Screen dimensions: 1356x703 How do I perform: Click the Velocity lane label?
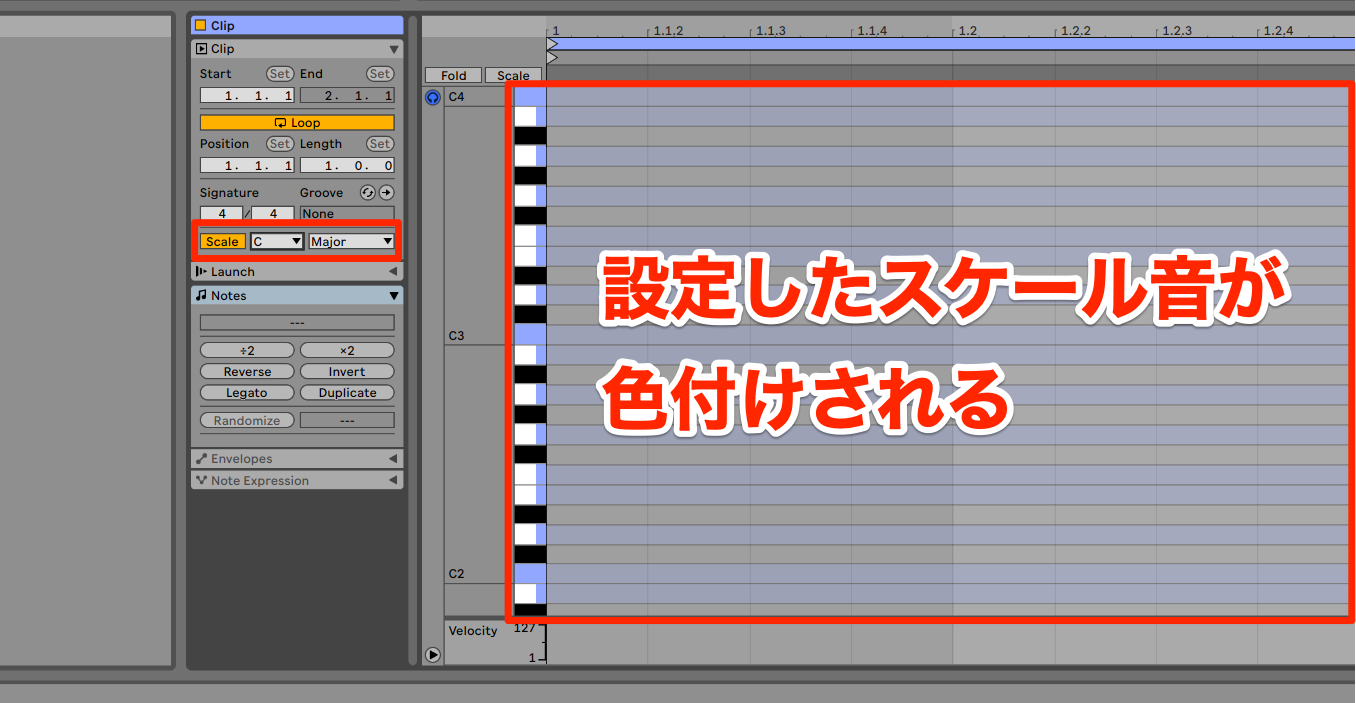(x=472, y=631)
